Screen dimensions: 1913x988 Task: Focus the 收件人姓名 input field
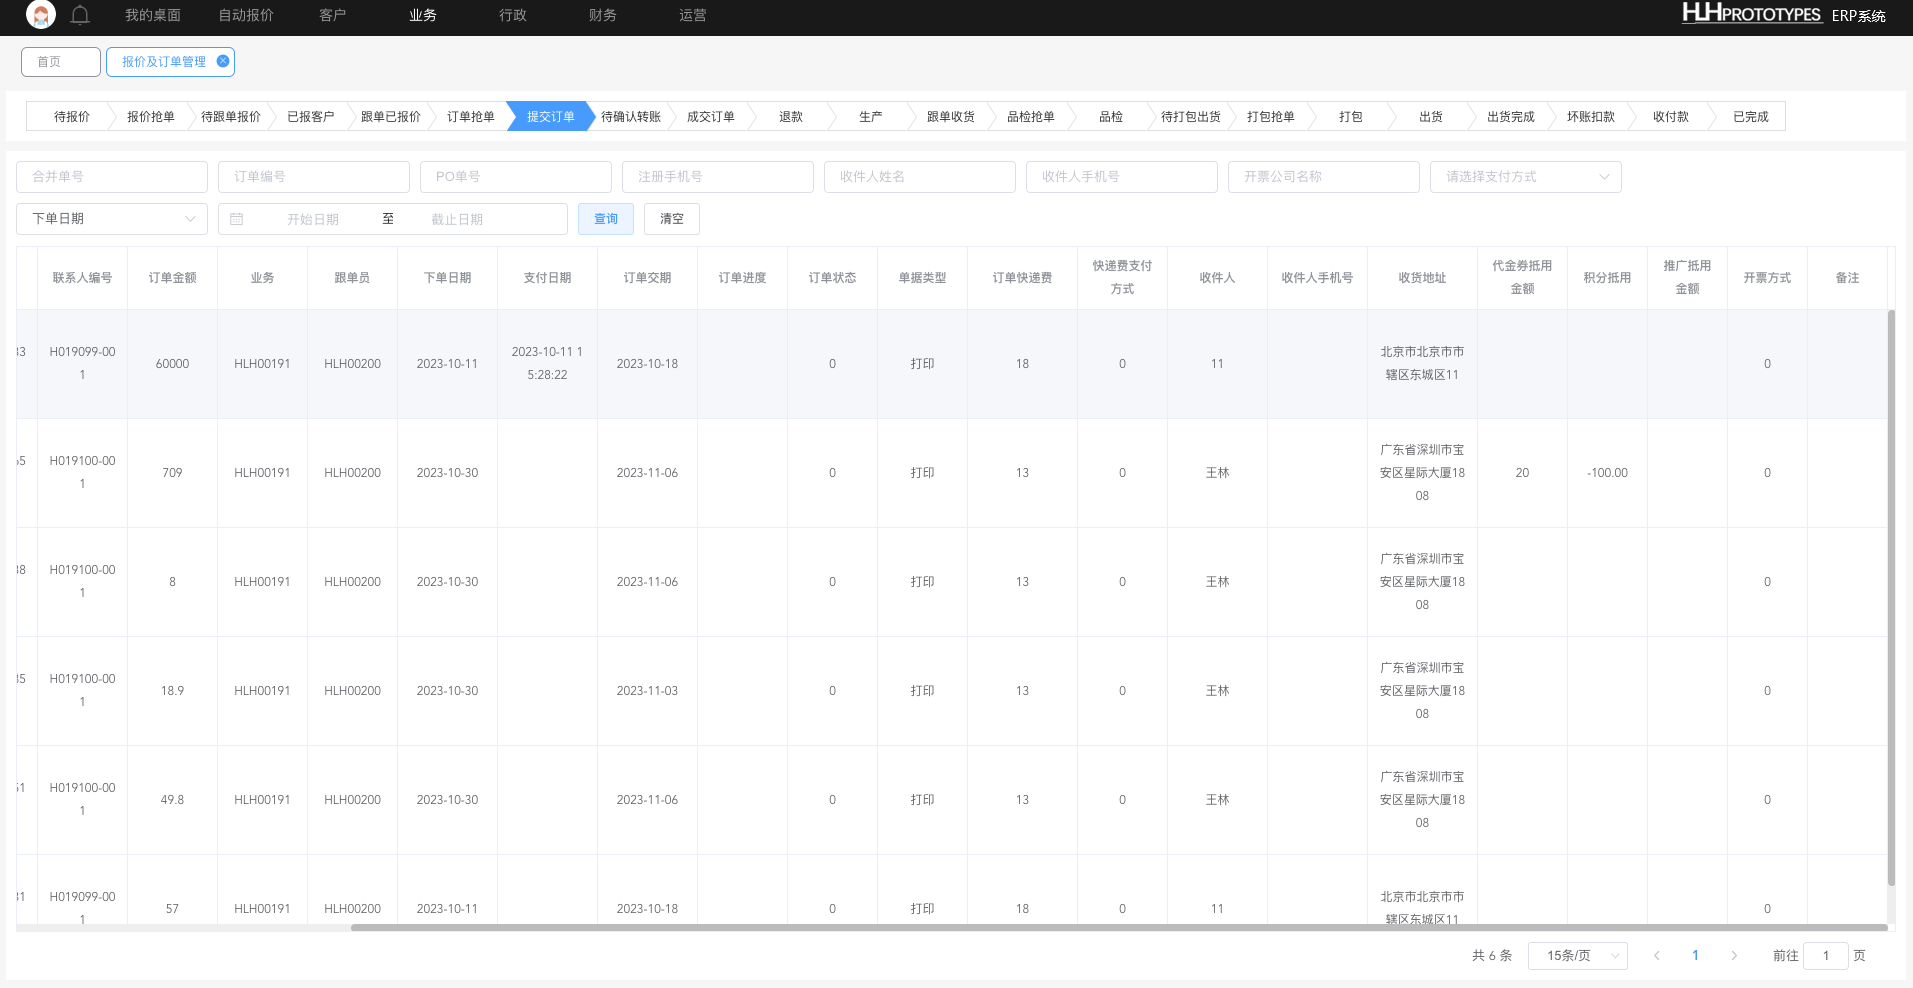(920, 177)
